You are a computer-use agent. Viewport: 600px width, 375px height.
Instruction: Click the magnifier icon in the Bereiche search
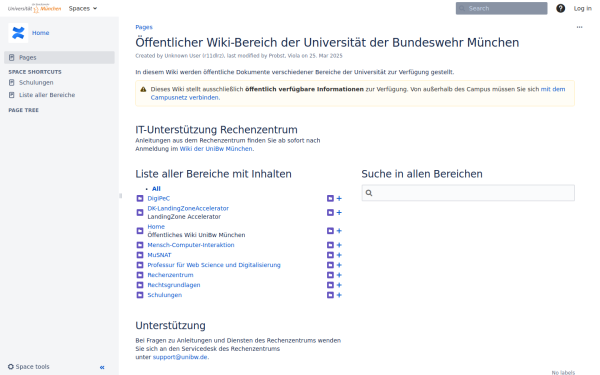click(x=369, y=193)
